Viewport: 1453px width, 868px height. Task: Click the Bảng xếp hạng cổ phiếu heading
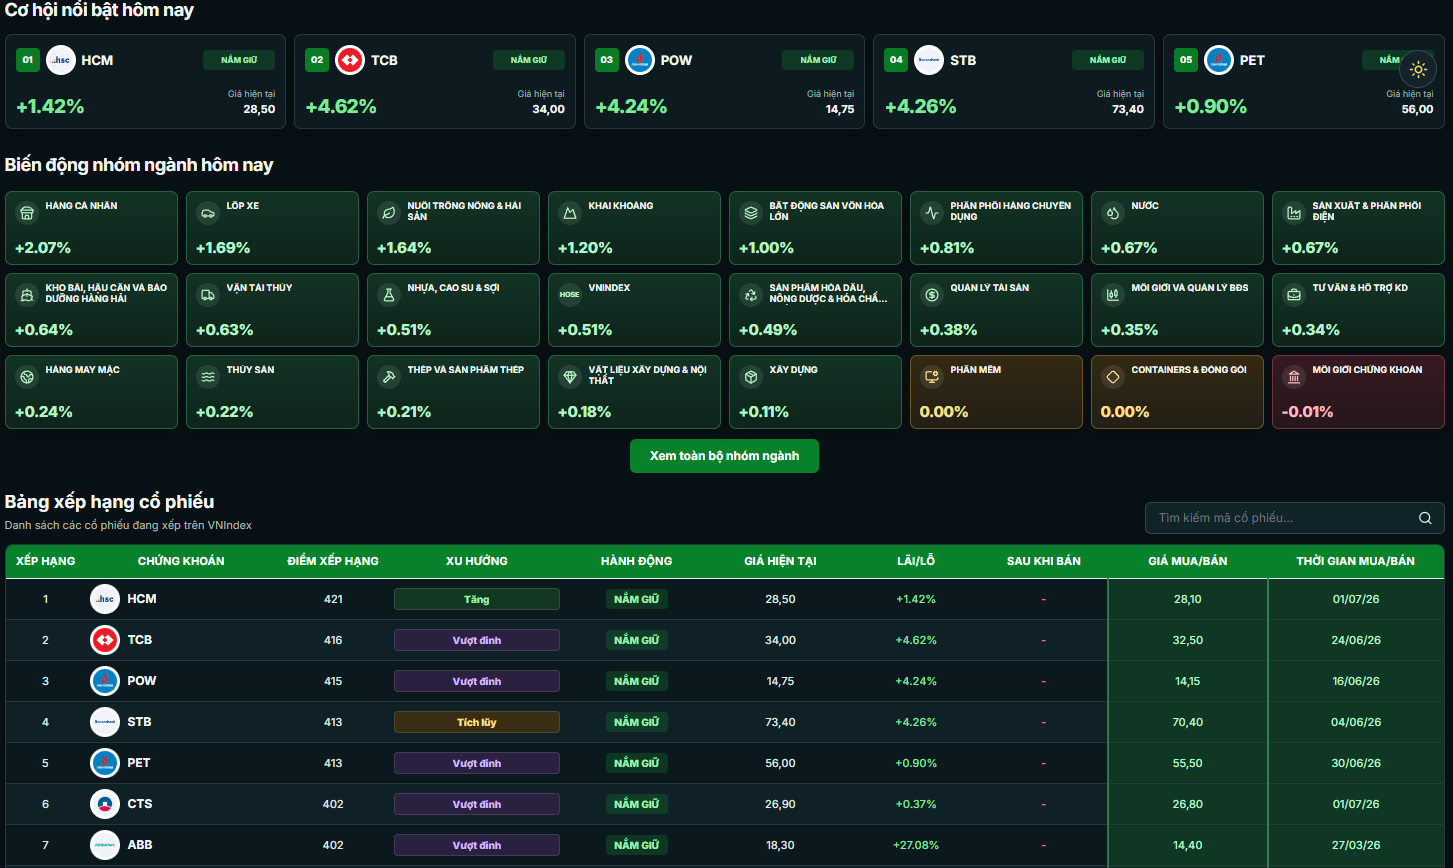pyautogui.click(x=110, y=502)
